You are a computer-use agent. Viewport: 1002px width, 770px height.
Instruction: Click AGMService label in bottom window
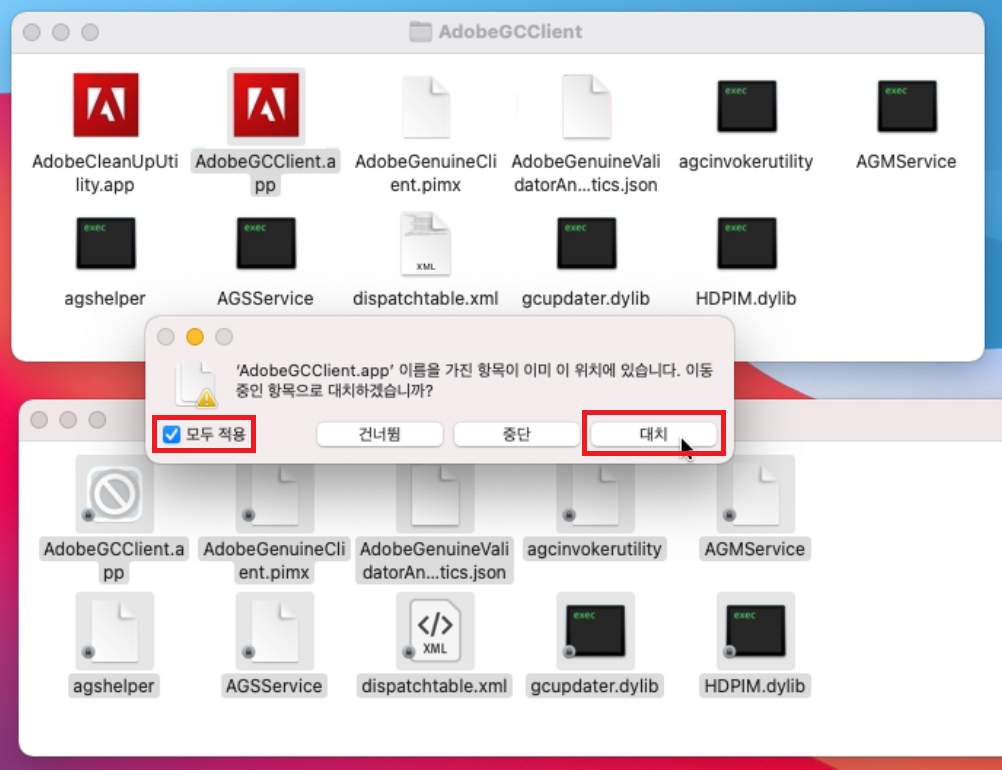tap(755, 550)
